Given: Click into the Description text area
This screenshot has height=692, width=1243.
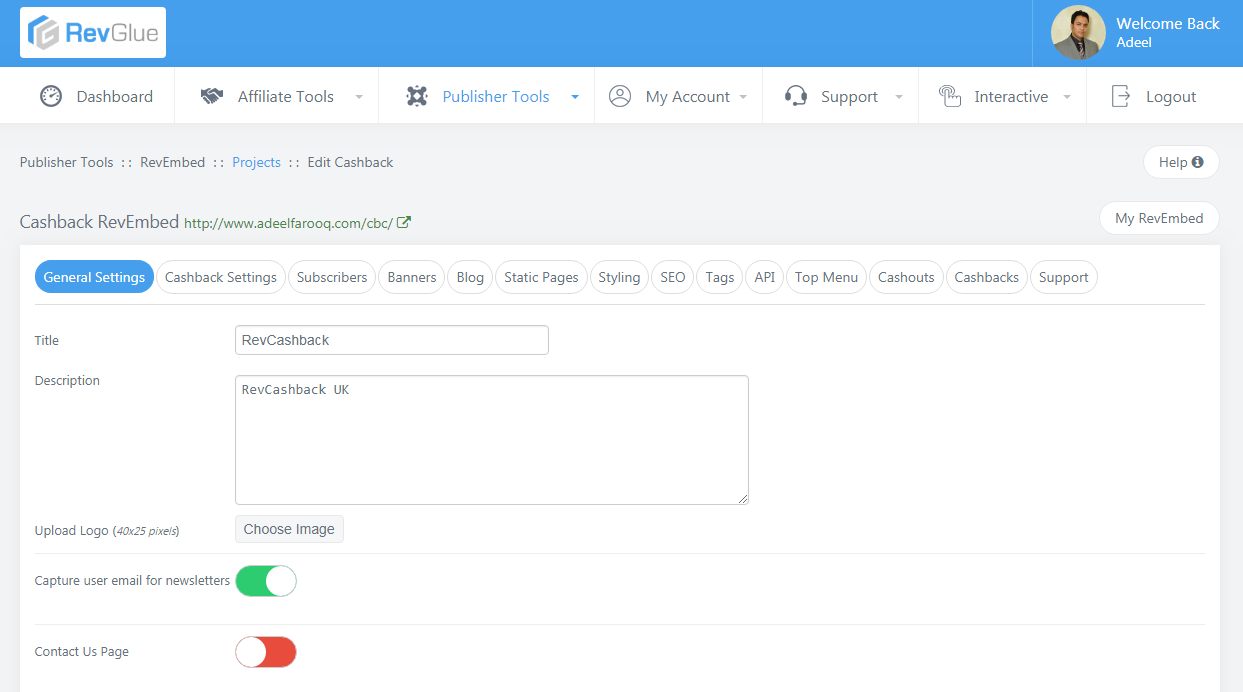Looking at the screenshot, I should point(492,440).
